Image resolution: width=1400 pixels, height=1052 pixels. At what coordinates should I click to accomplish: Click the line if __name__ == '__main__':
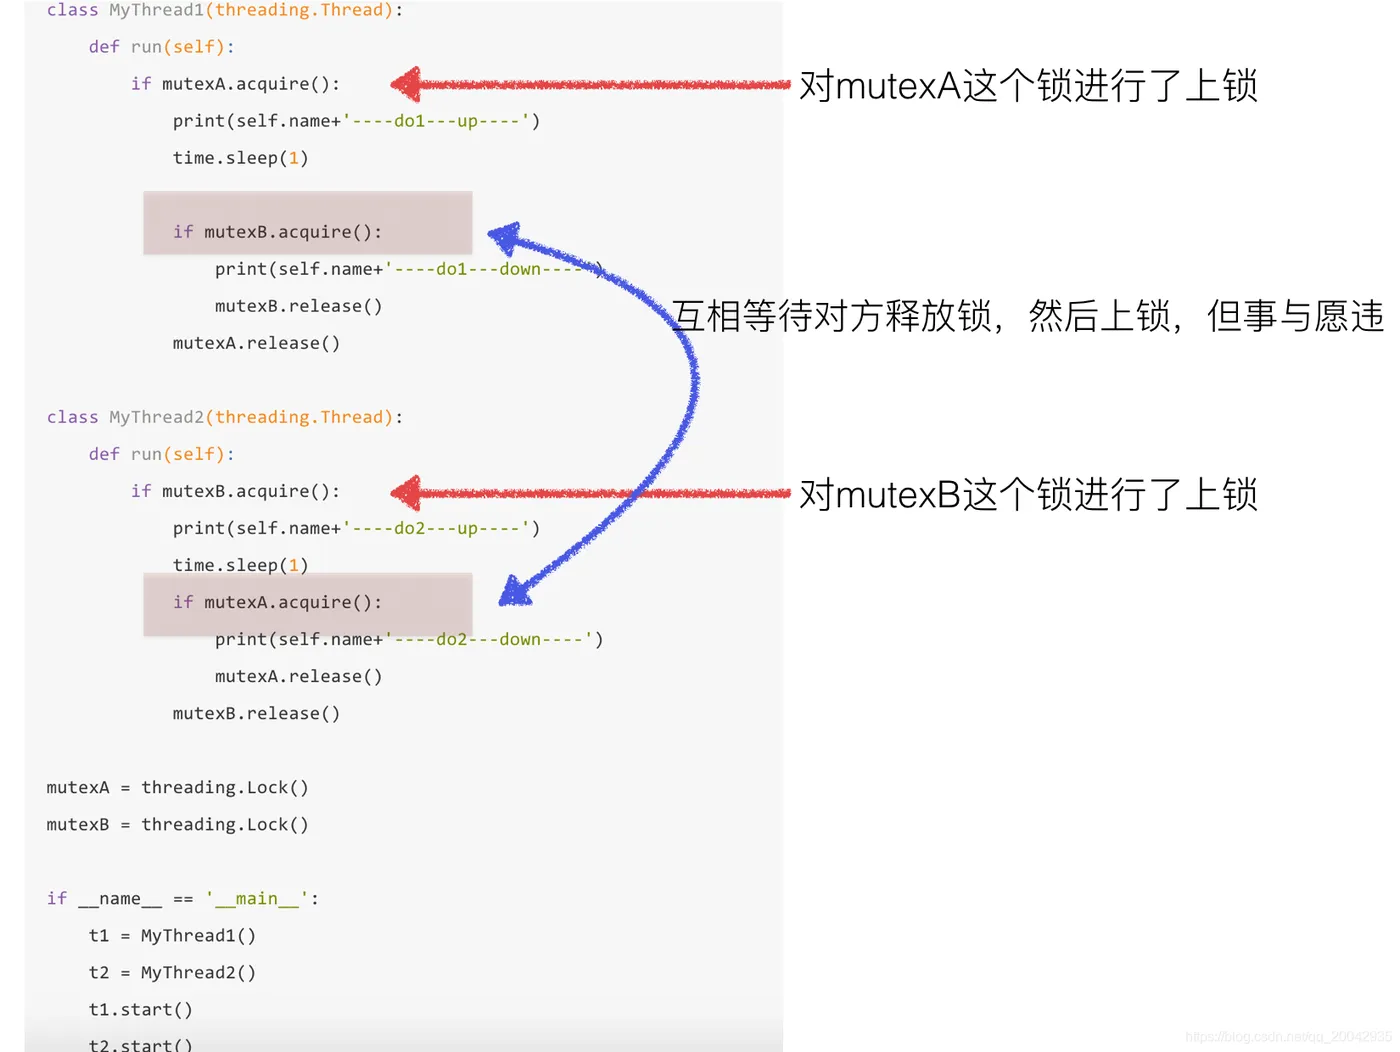pos(183,898)
